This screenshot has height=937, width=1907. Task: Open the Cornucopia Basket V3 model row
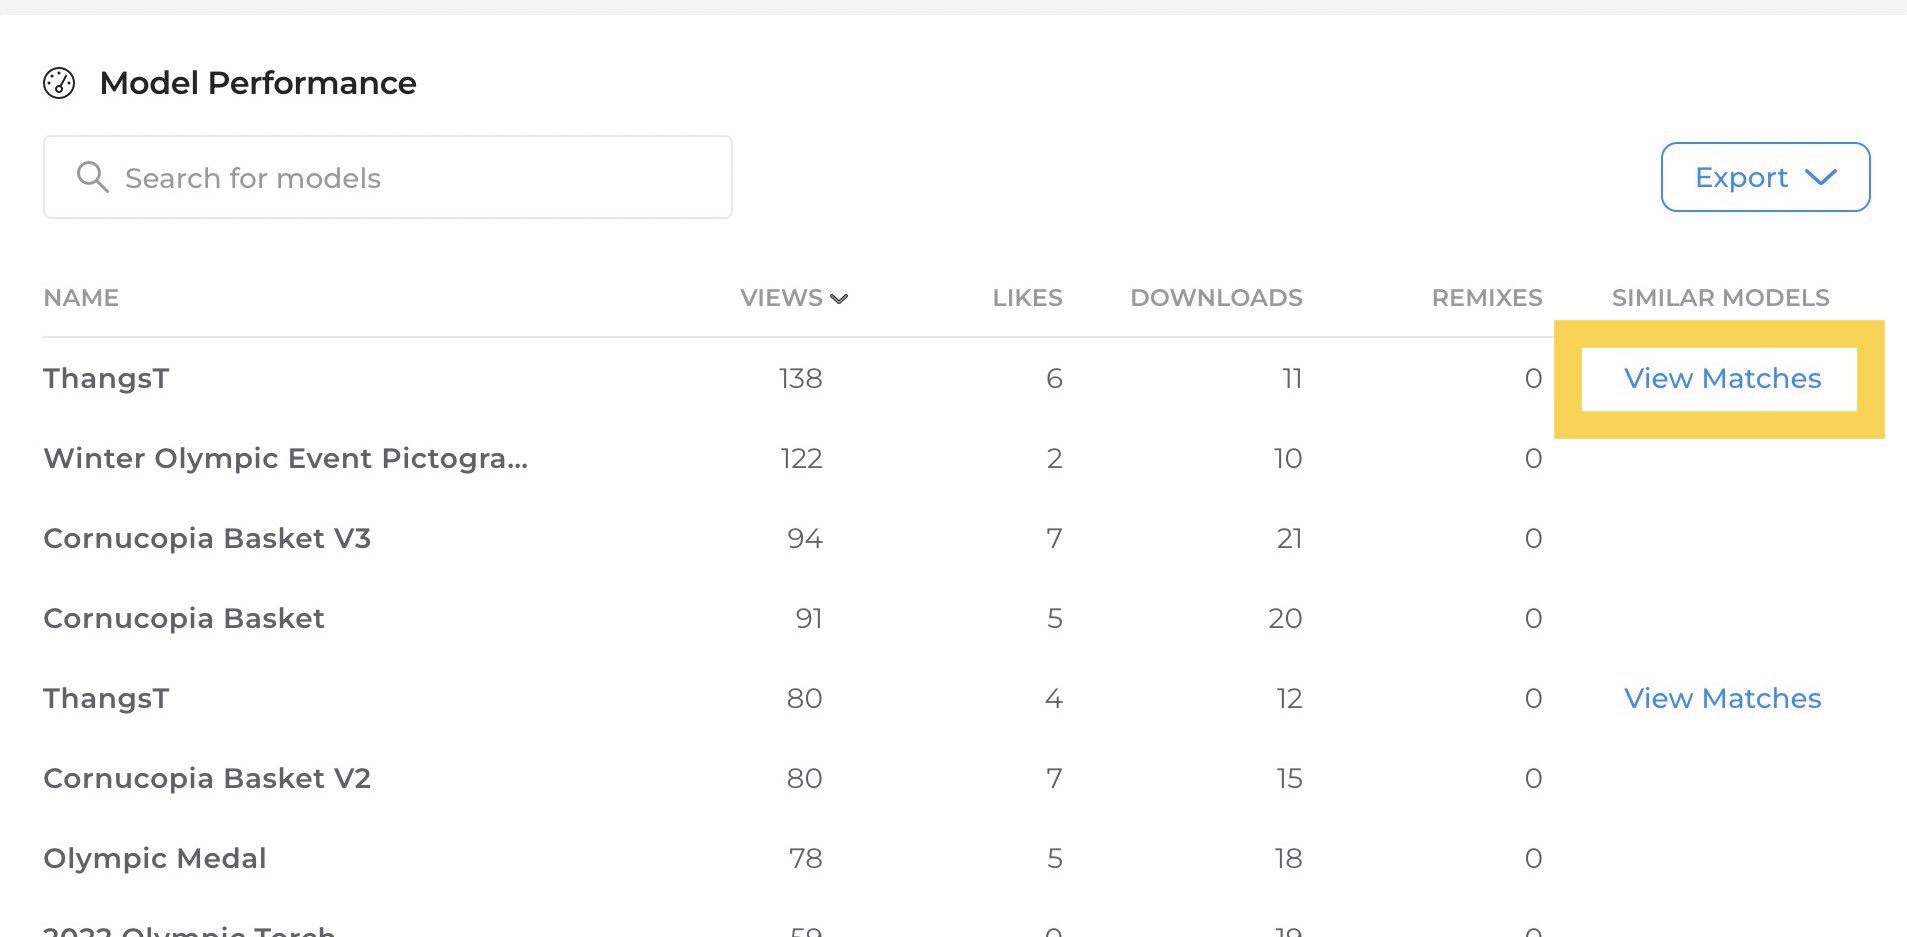(x=207, y=538)
